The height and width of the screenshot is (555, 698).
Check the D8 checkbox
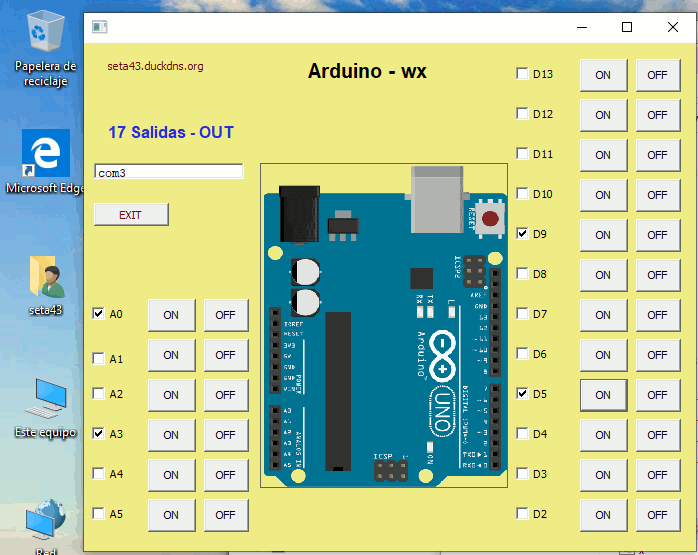pos(522,274)
